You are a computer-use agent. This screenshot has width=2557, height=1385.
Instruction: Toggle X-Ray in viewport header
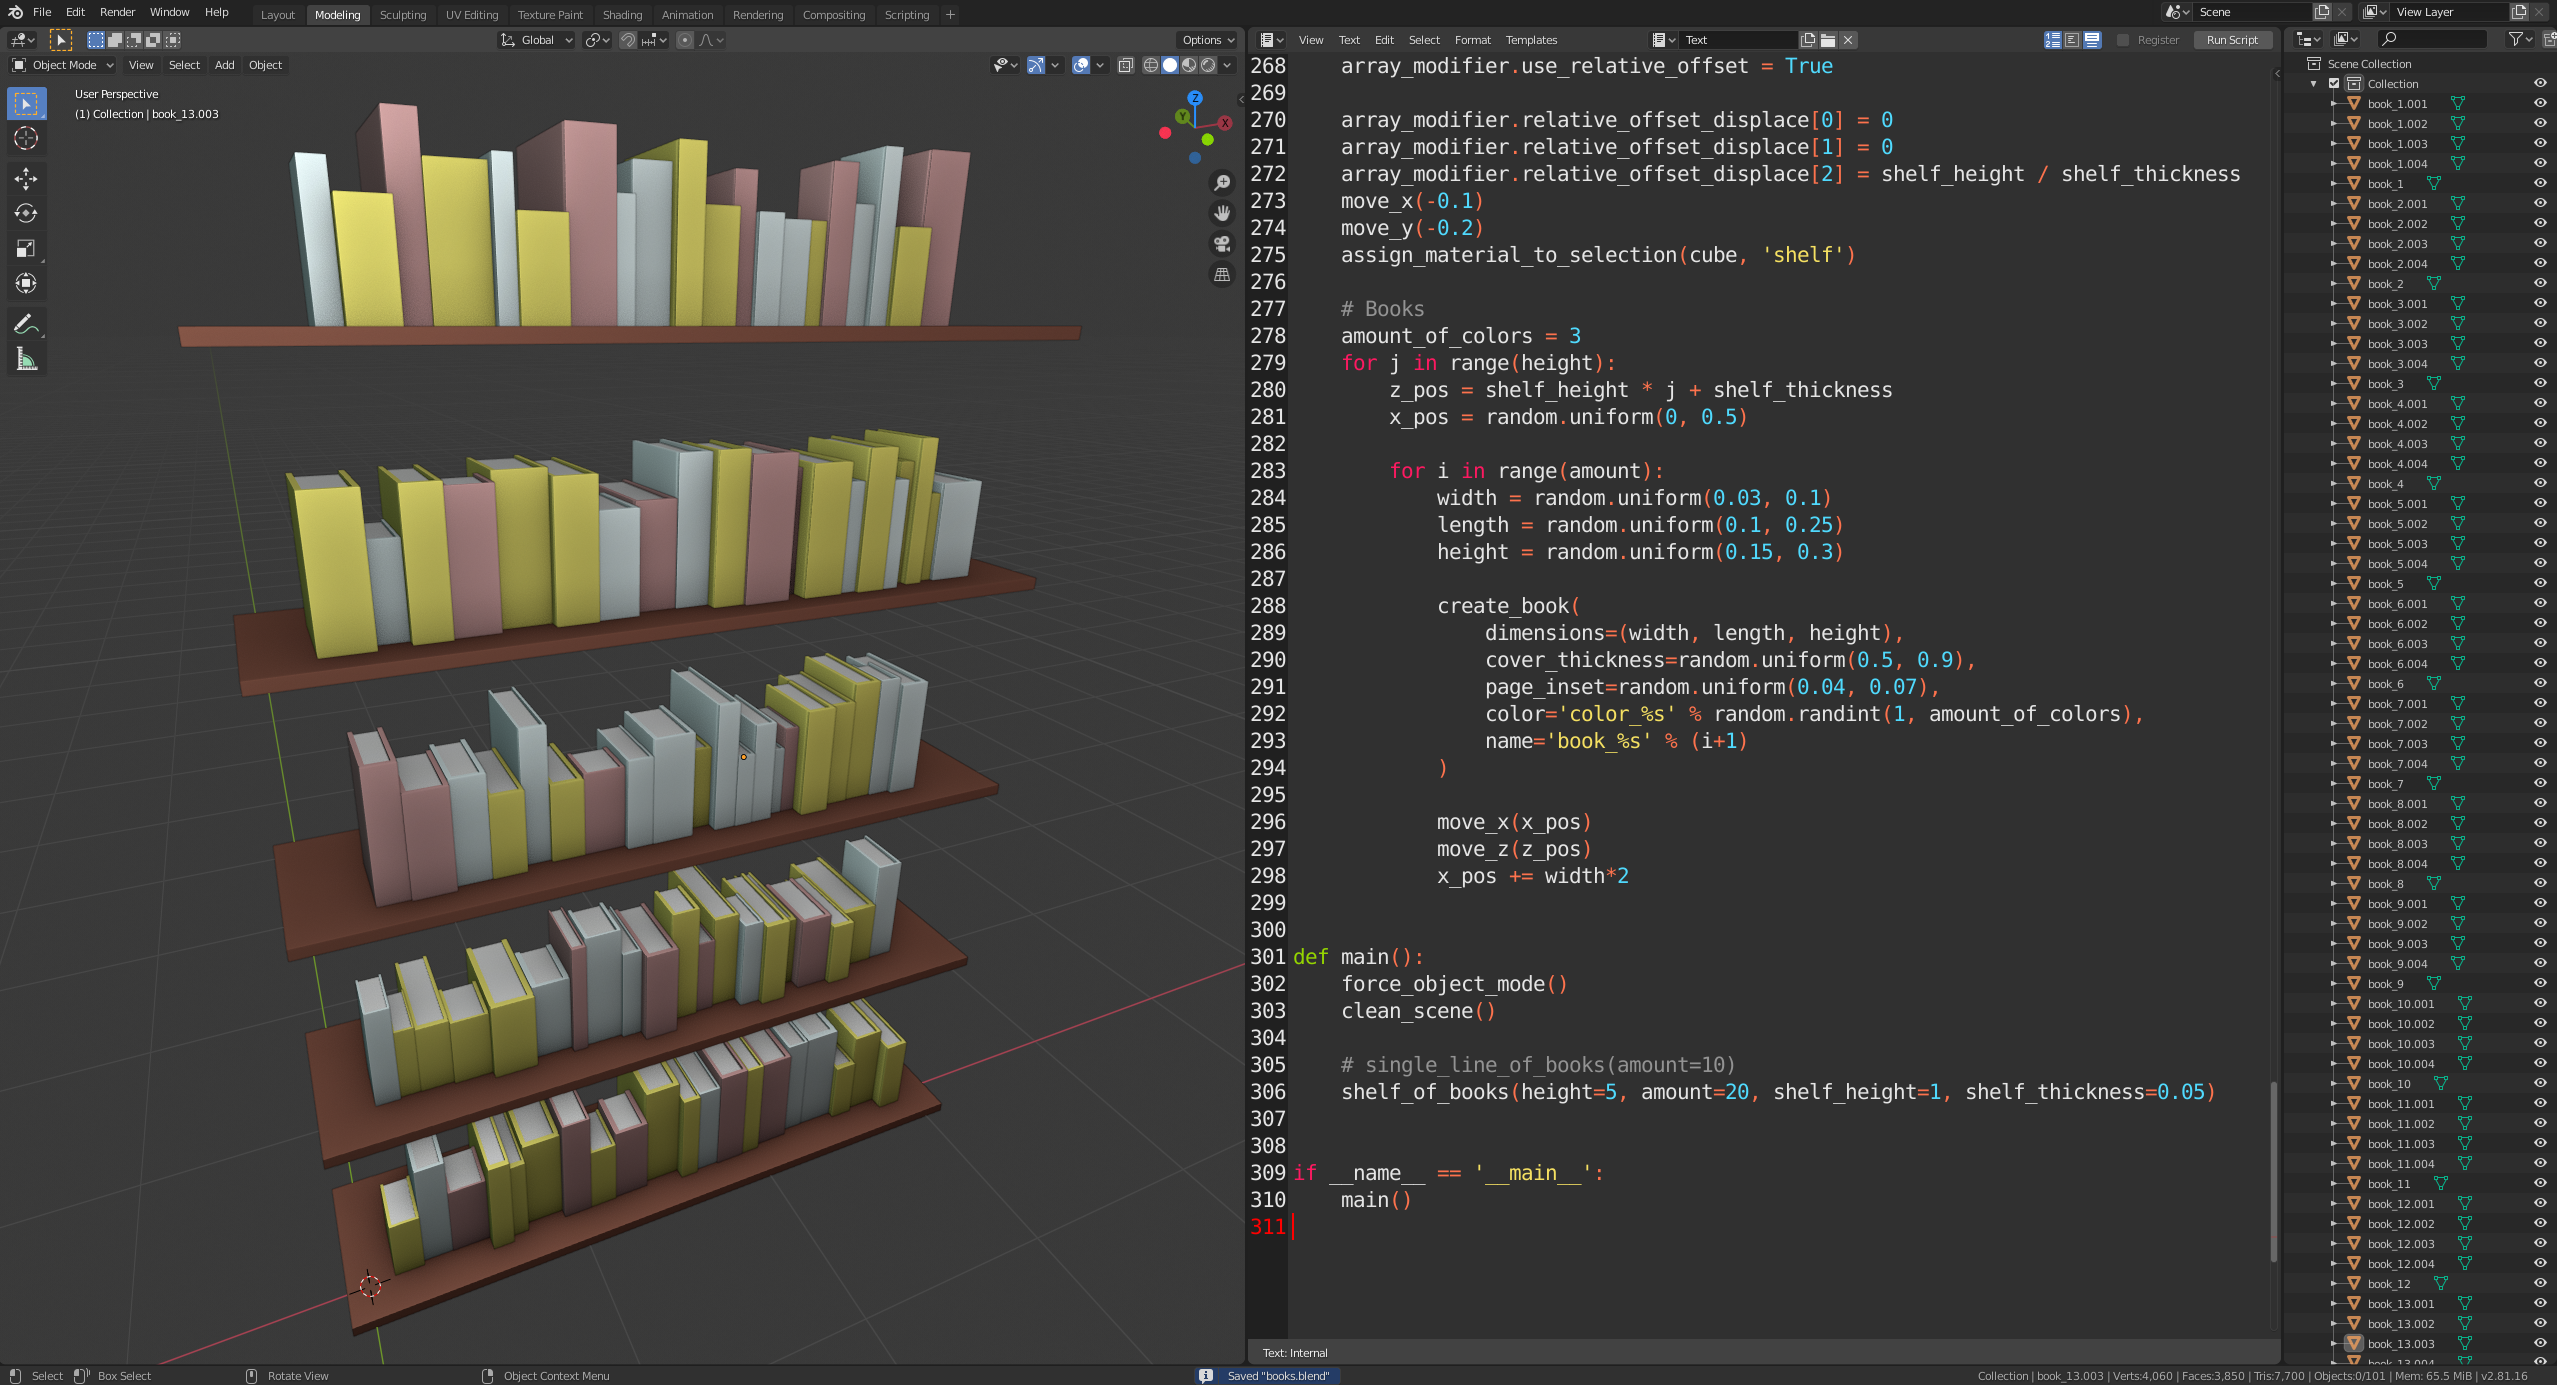coord(1125,65)
